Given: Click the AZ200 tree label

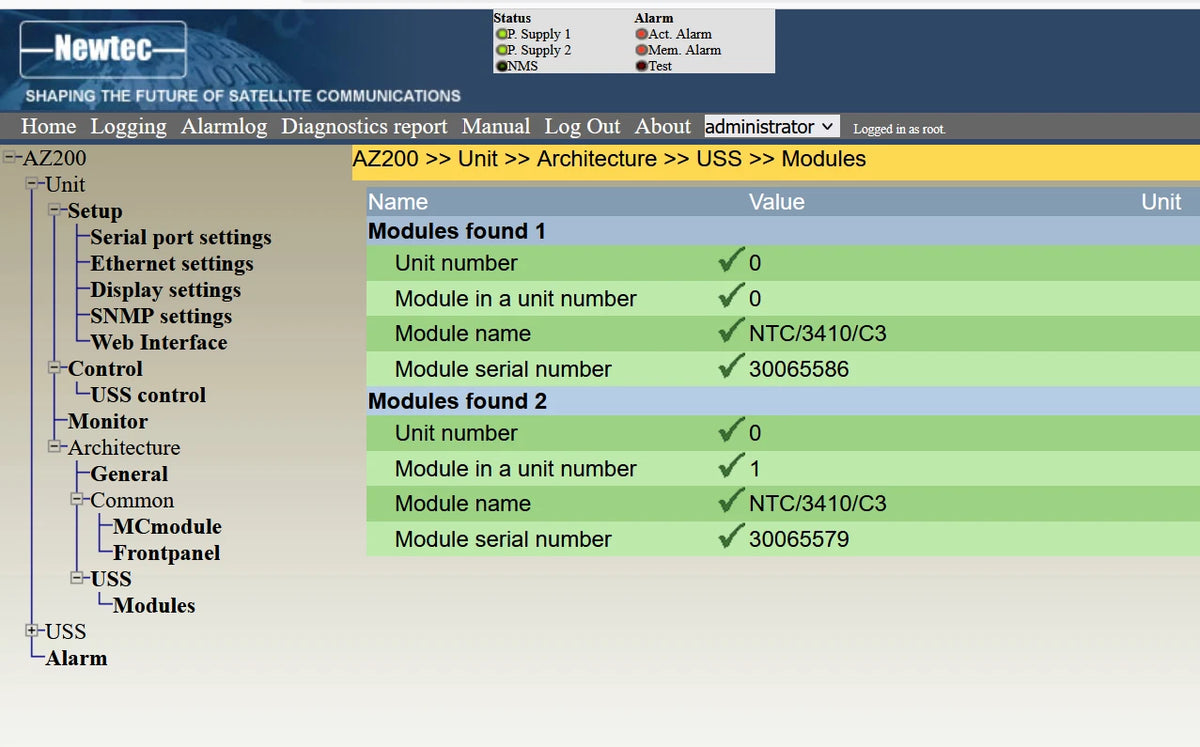Looking at the screenshot, I should (55, 158).
